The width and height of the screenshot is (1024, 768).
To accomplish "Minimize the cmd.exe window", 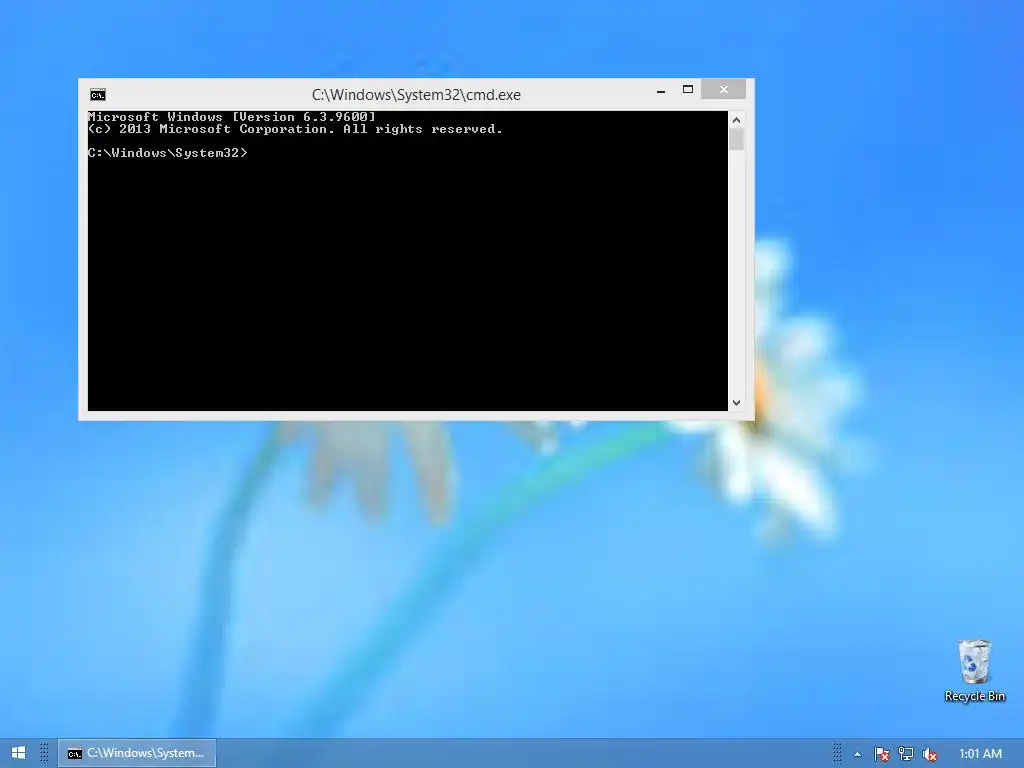I will 661,91.
